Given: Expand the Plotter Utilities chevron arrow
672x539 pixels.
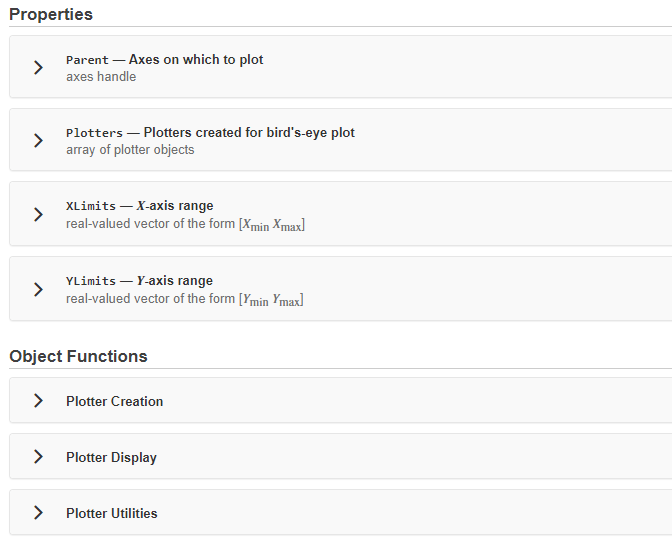Looking at the screenshot, I should [x=38, y=513].
